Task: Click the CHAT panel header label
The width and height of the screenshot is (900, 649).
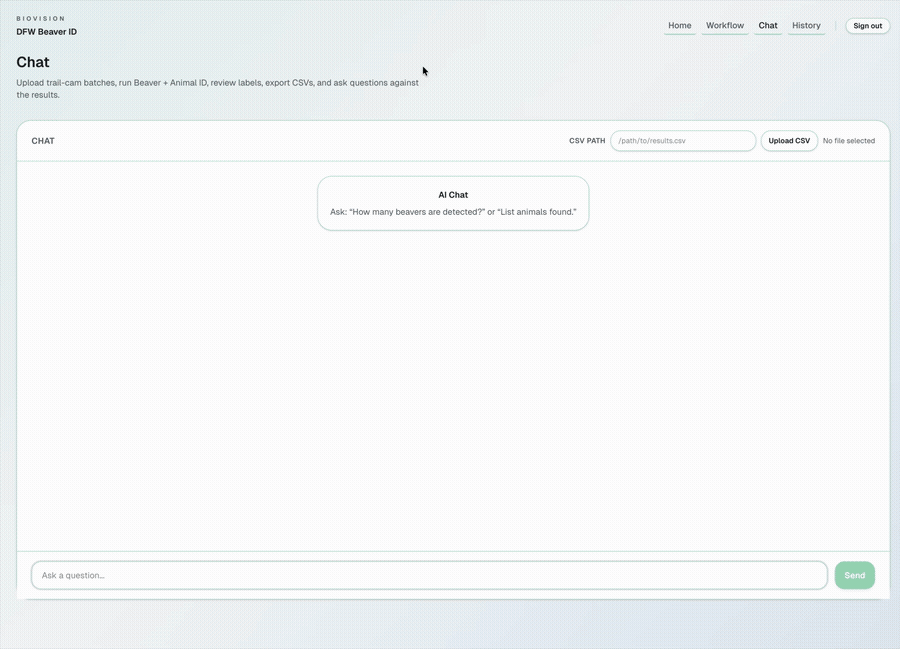Action: (x=42, y=140)
